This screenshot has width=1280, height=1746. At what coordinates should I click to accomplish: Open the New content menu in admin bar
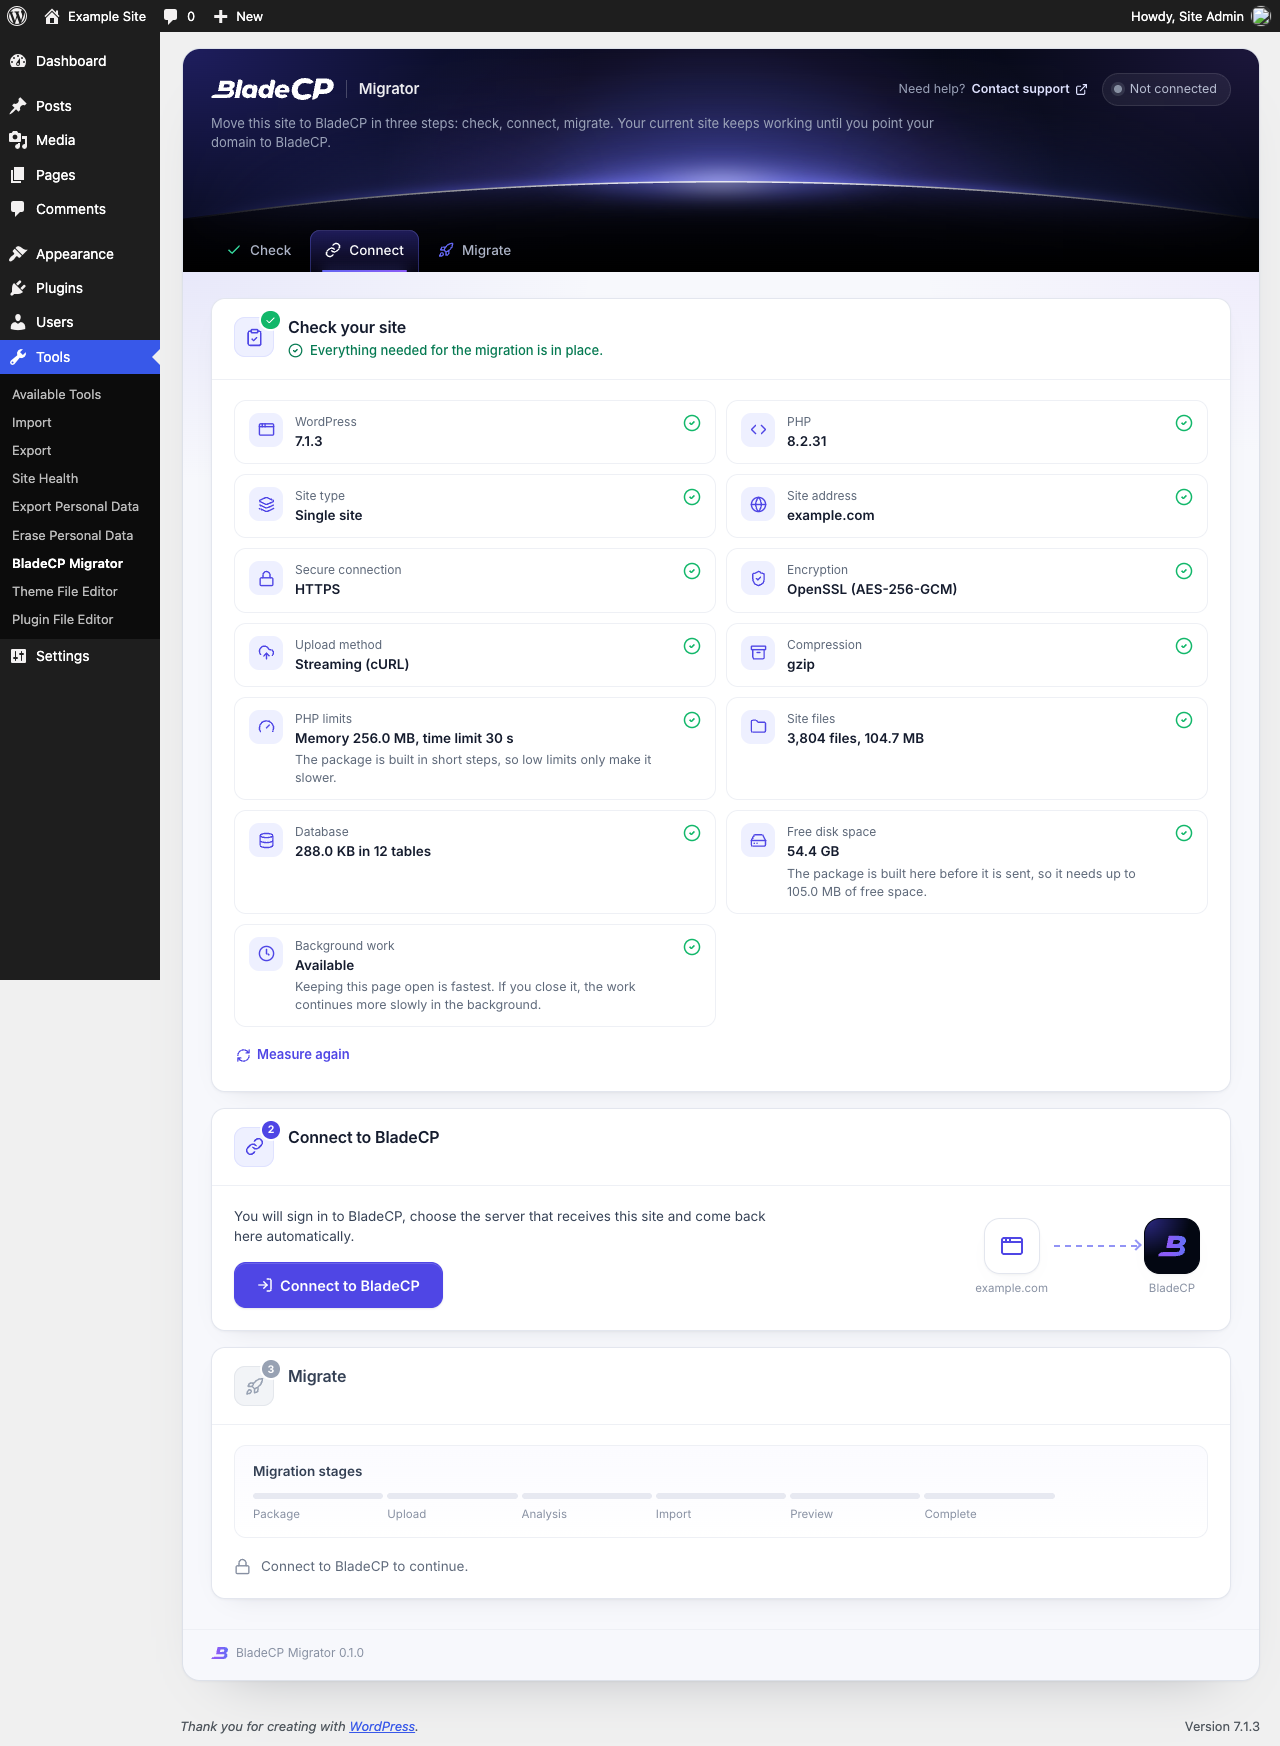click(238, 16)
